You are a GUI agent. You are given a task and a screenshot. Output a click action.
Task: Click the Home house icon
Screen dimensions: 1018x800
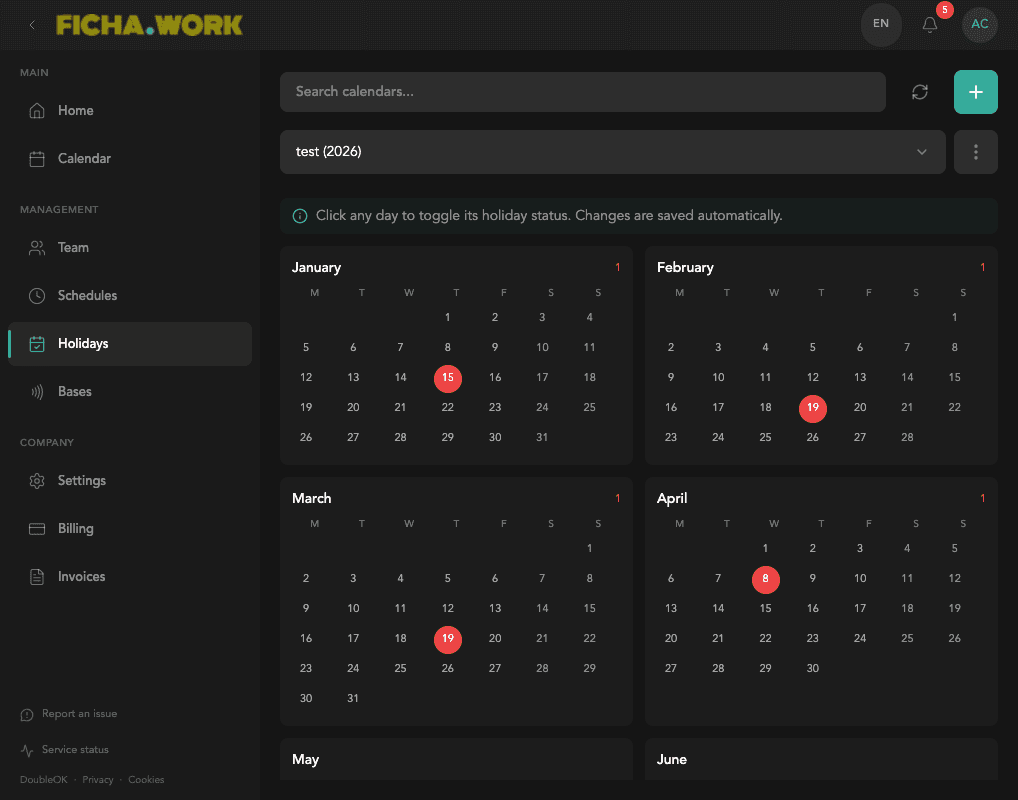coord(37,110)
